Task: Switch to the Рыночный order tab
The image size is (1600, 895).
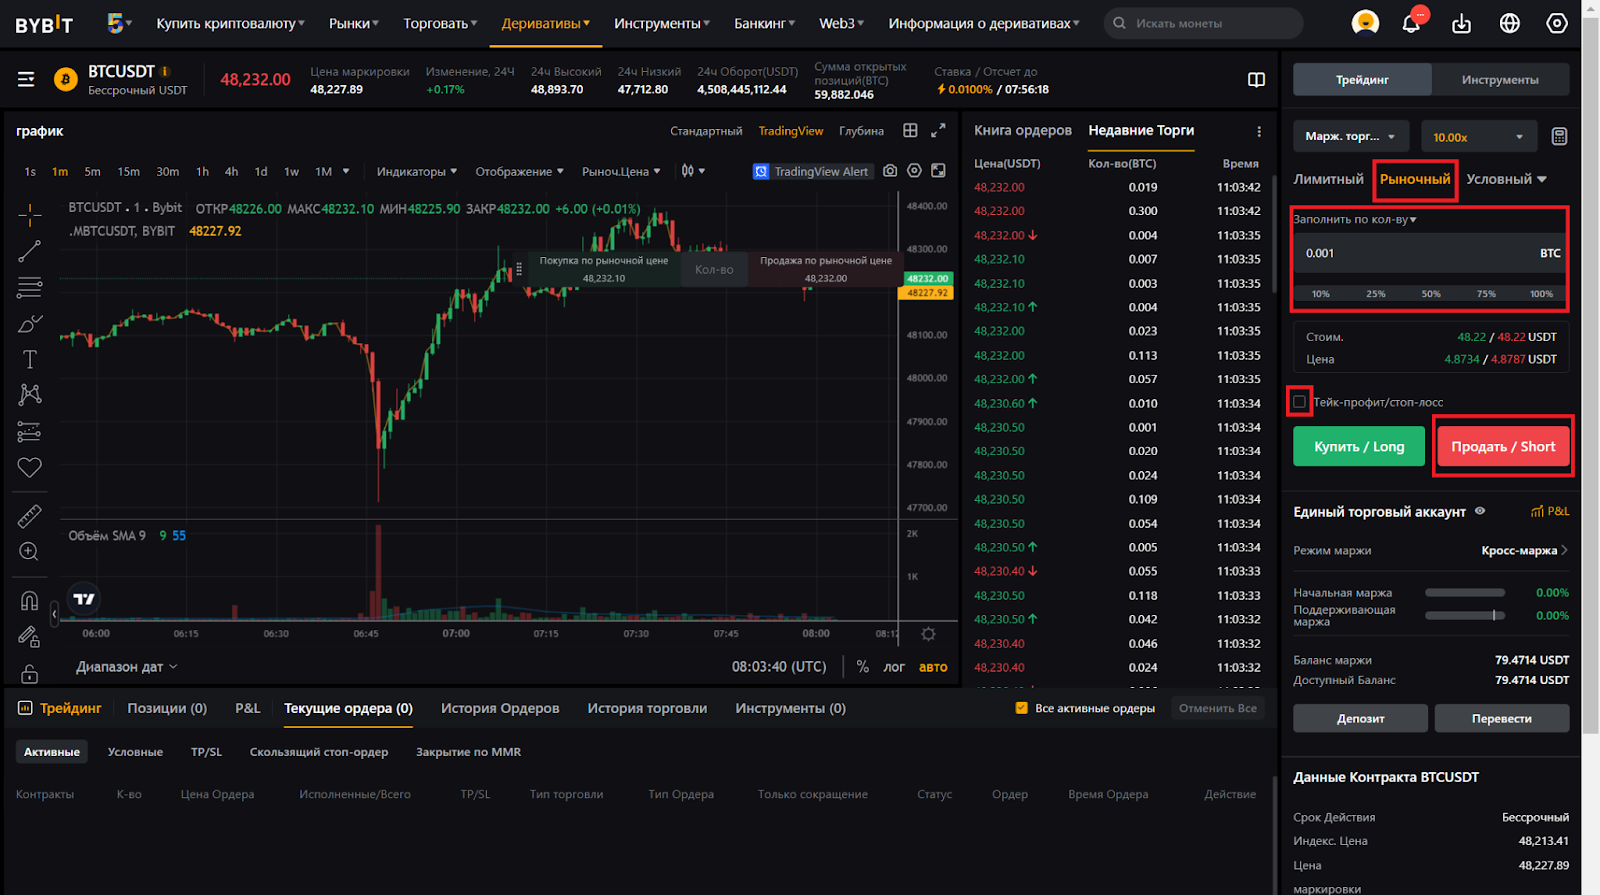Action: [x=1415, y=179]
